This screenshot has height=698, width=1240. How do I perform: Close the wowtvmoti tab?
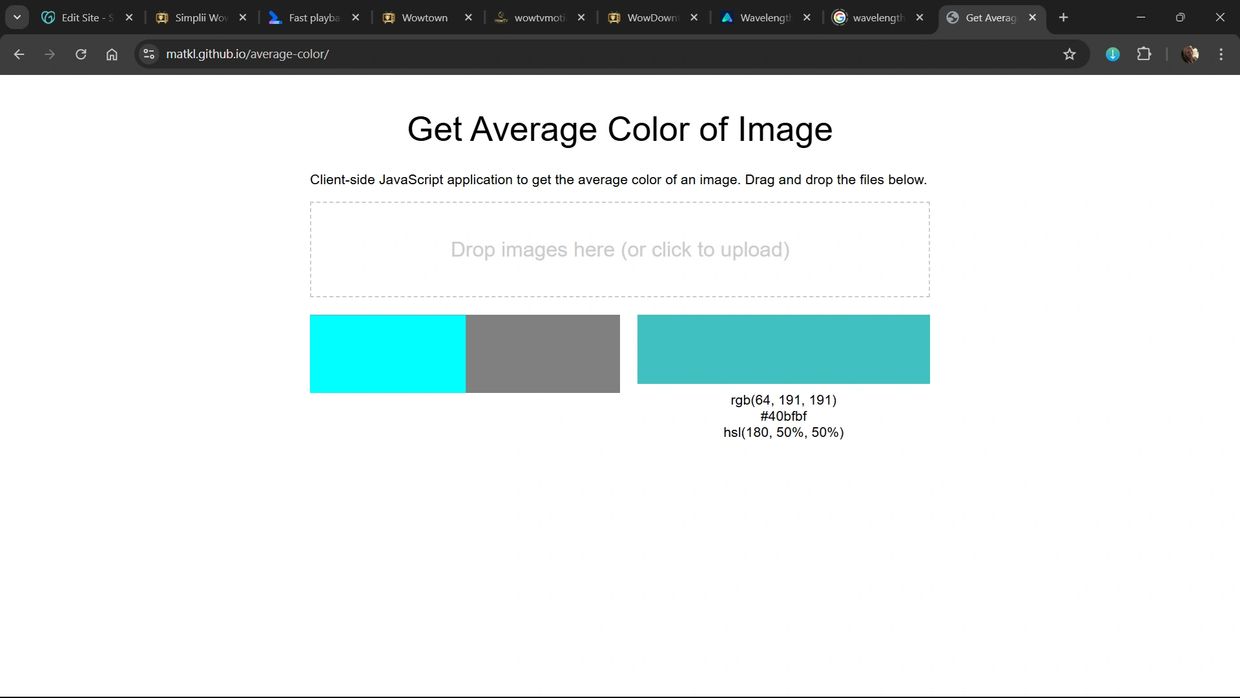(581, 18)
